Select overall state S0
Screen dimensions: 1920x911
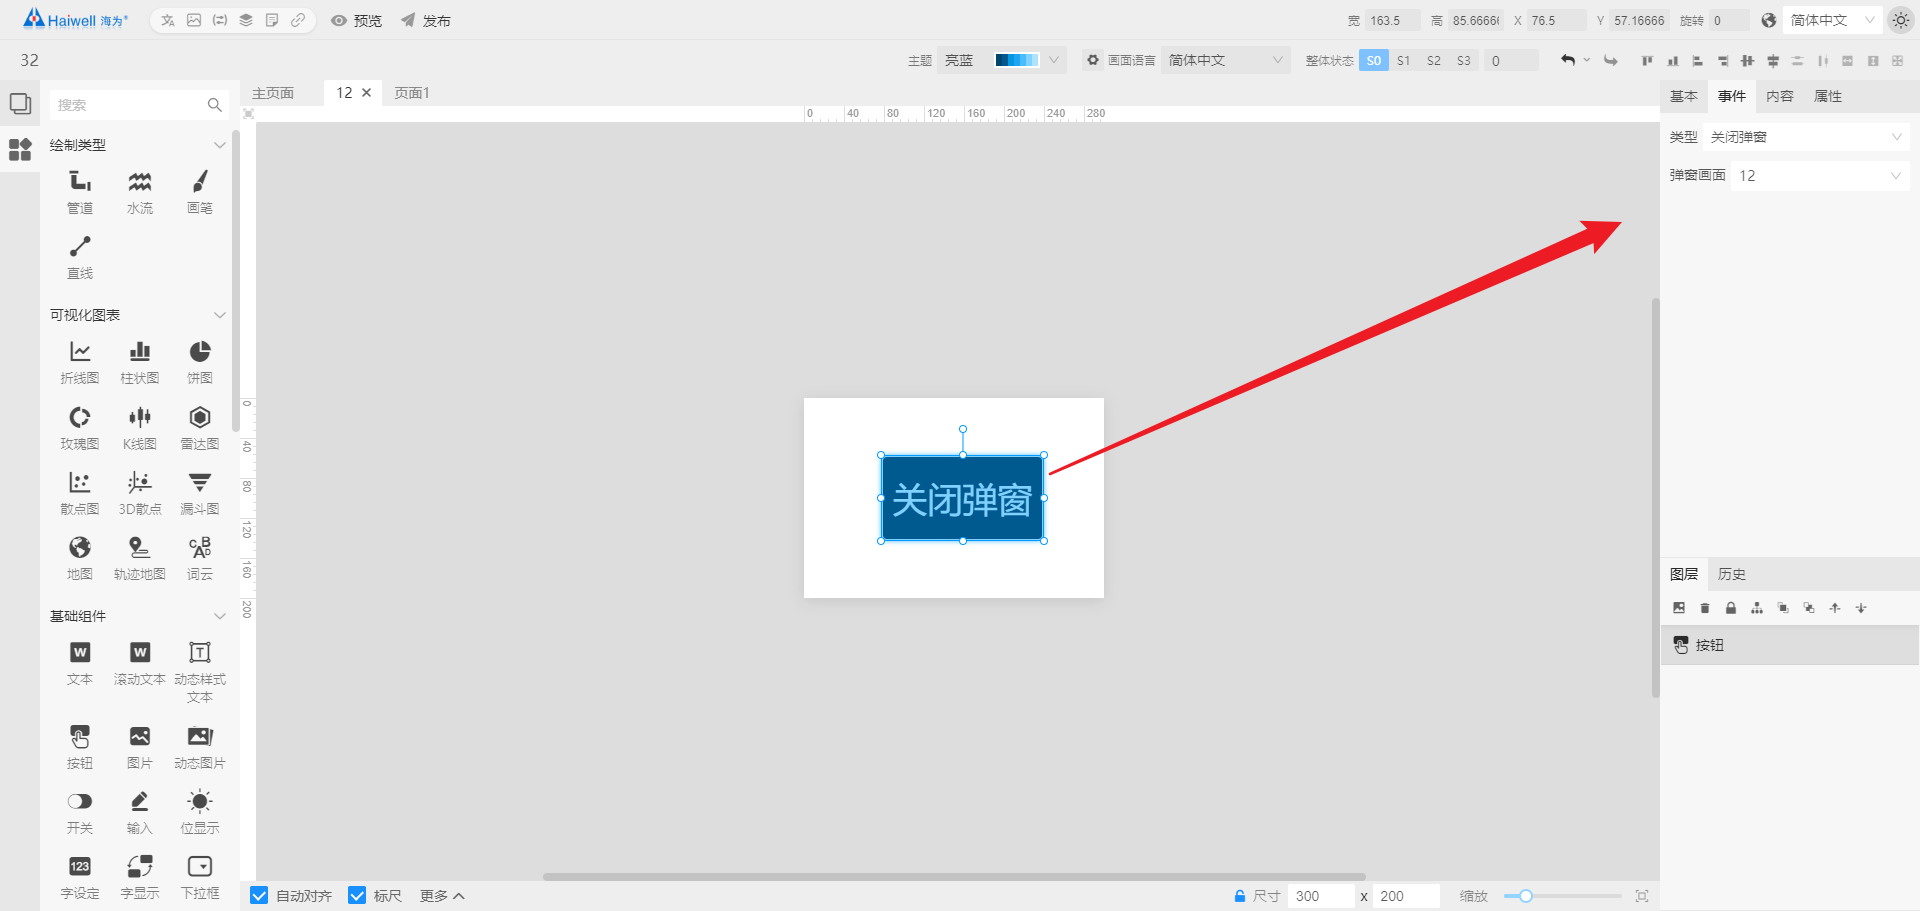[x=1374, y=61]
